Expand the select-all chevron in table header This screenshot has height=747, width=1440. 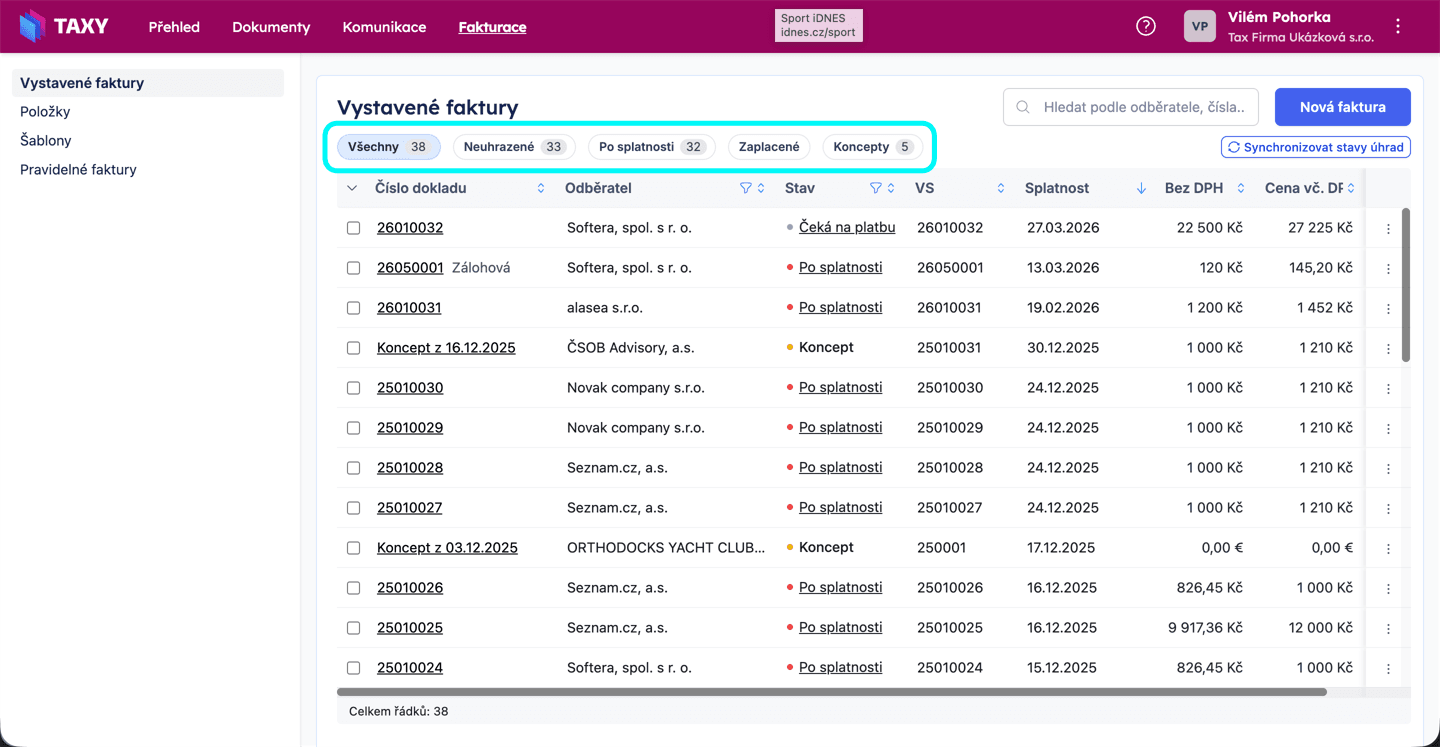[352, 188]
